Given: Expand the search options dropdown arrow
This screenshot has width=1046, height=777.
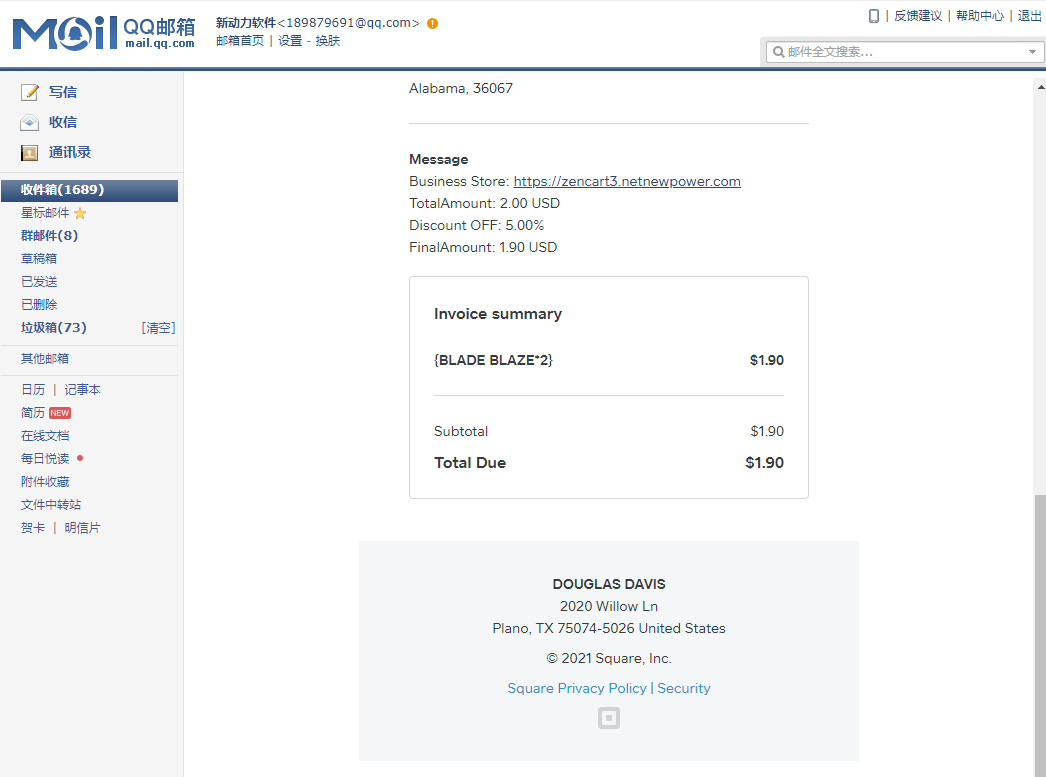Looking at the screenshot, I should (x=1032, y=52).
